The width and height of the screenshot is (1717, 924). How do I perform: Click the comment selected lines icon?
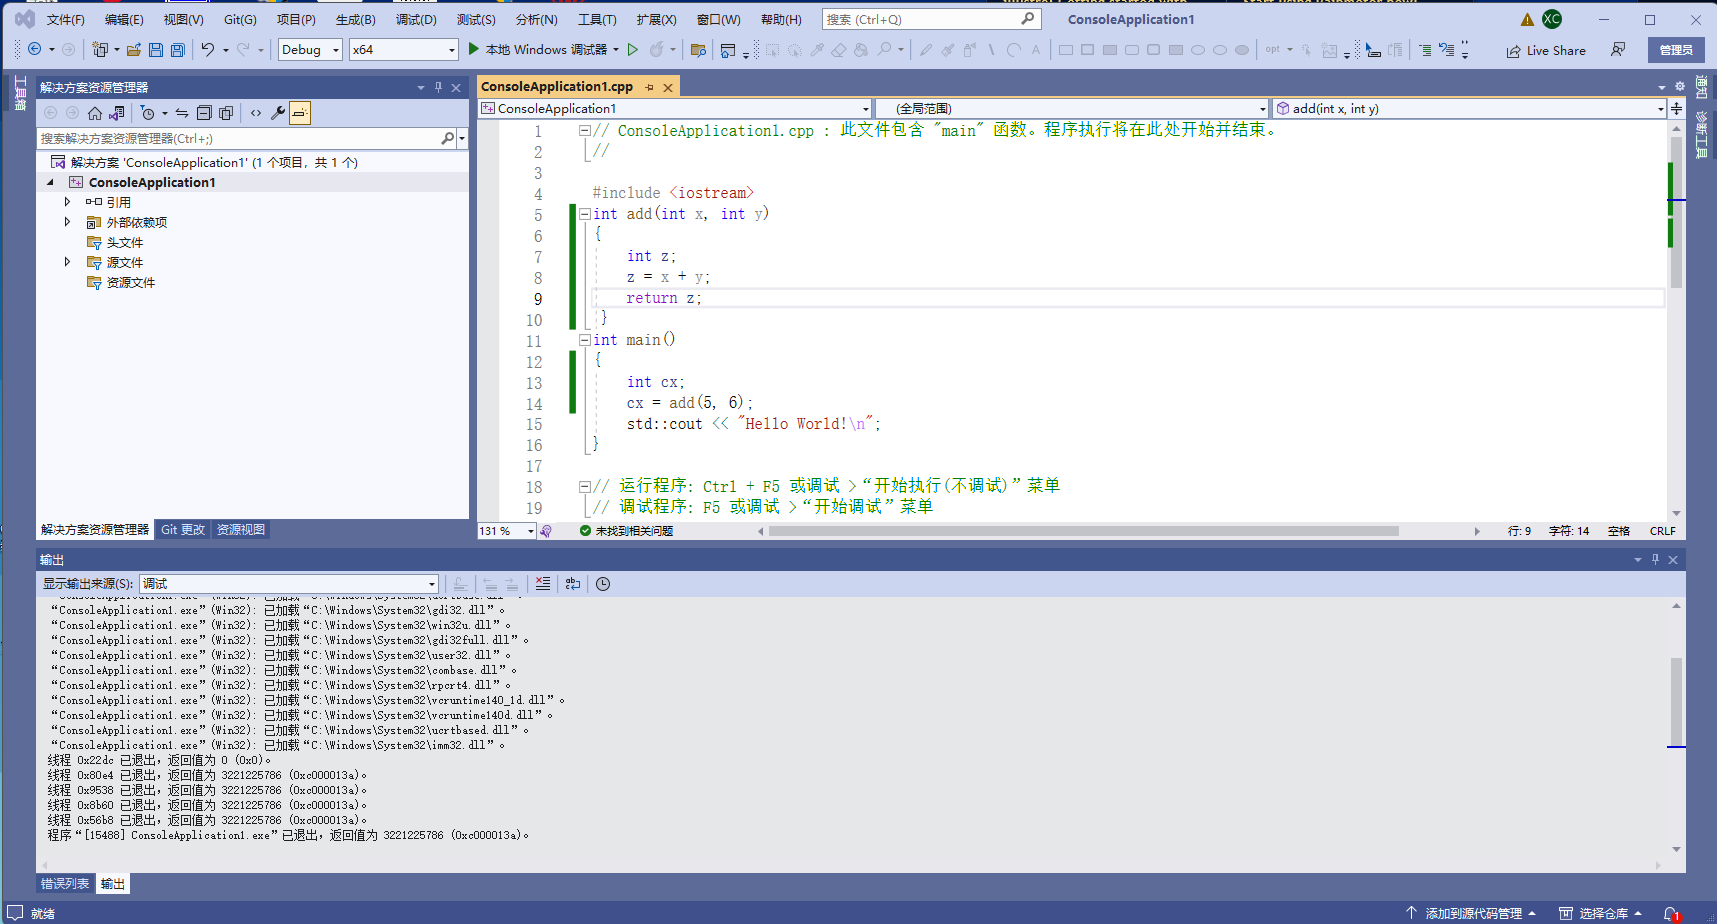(x=1425, y=49)
